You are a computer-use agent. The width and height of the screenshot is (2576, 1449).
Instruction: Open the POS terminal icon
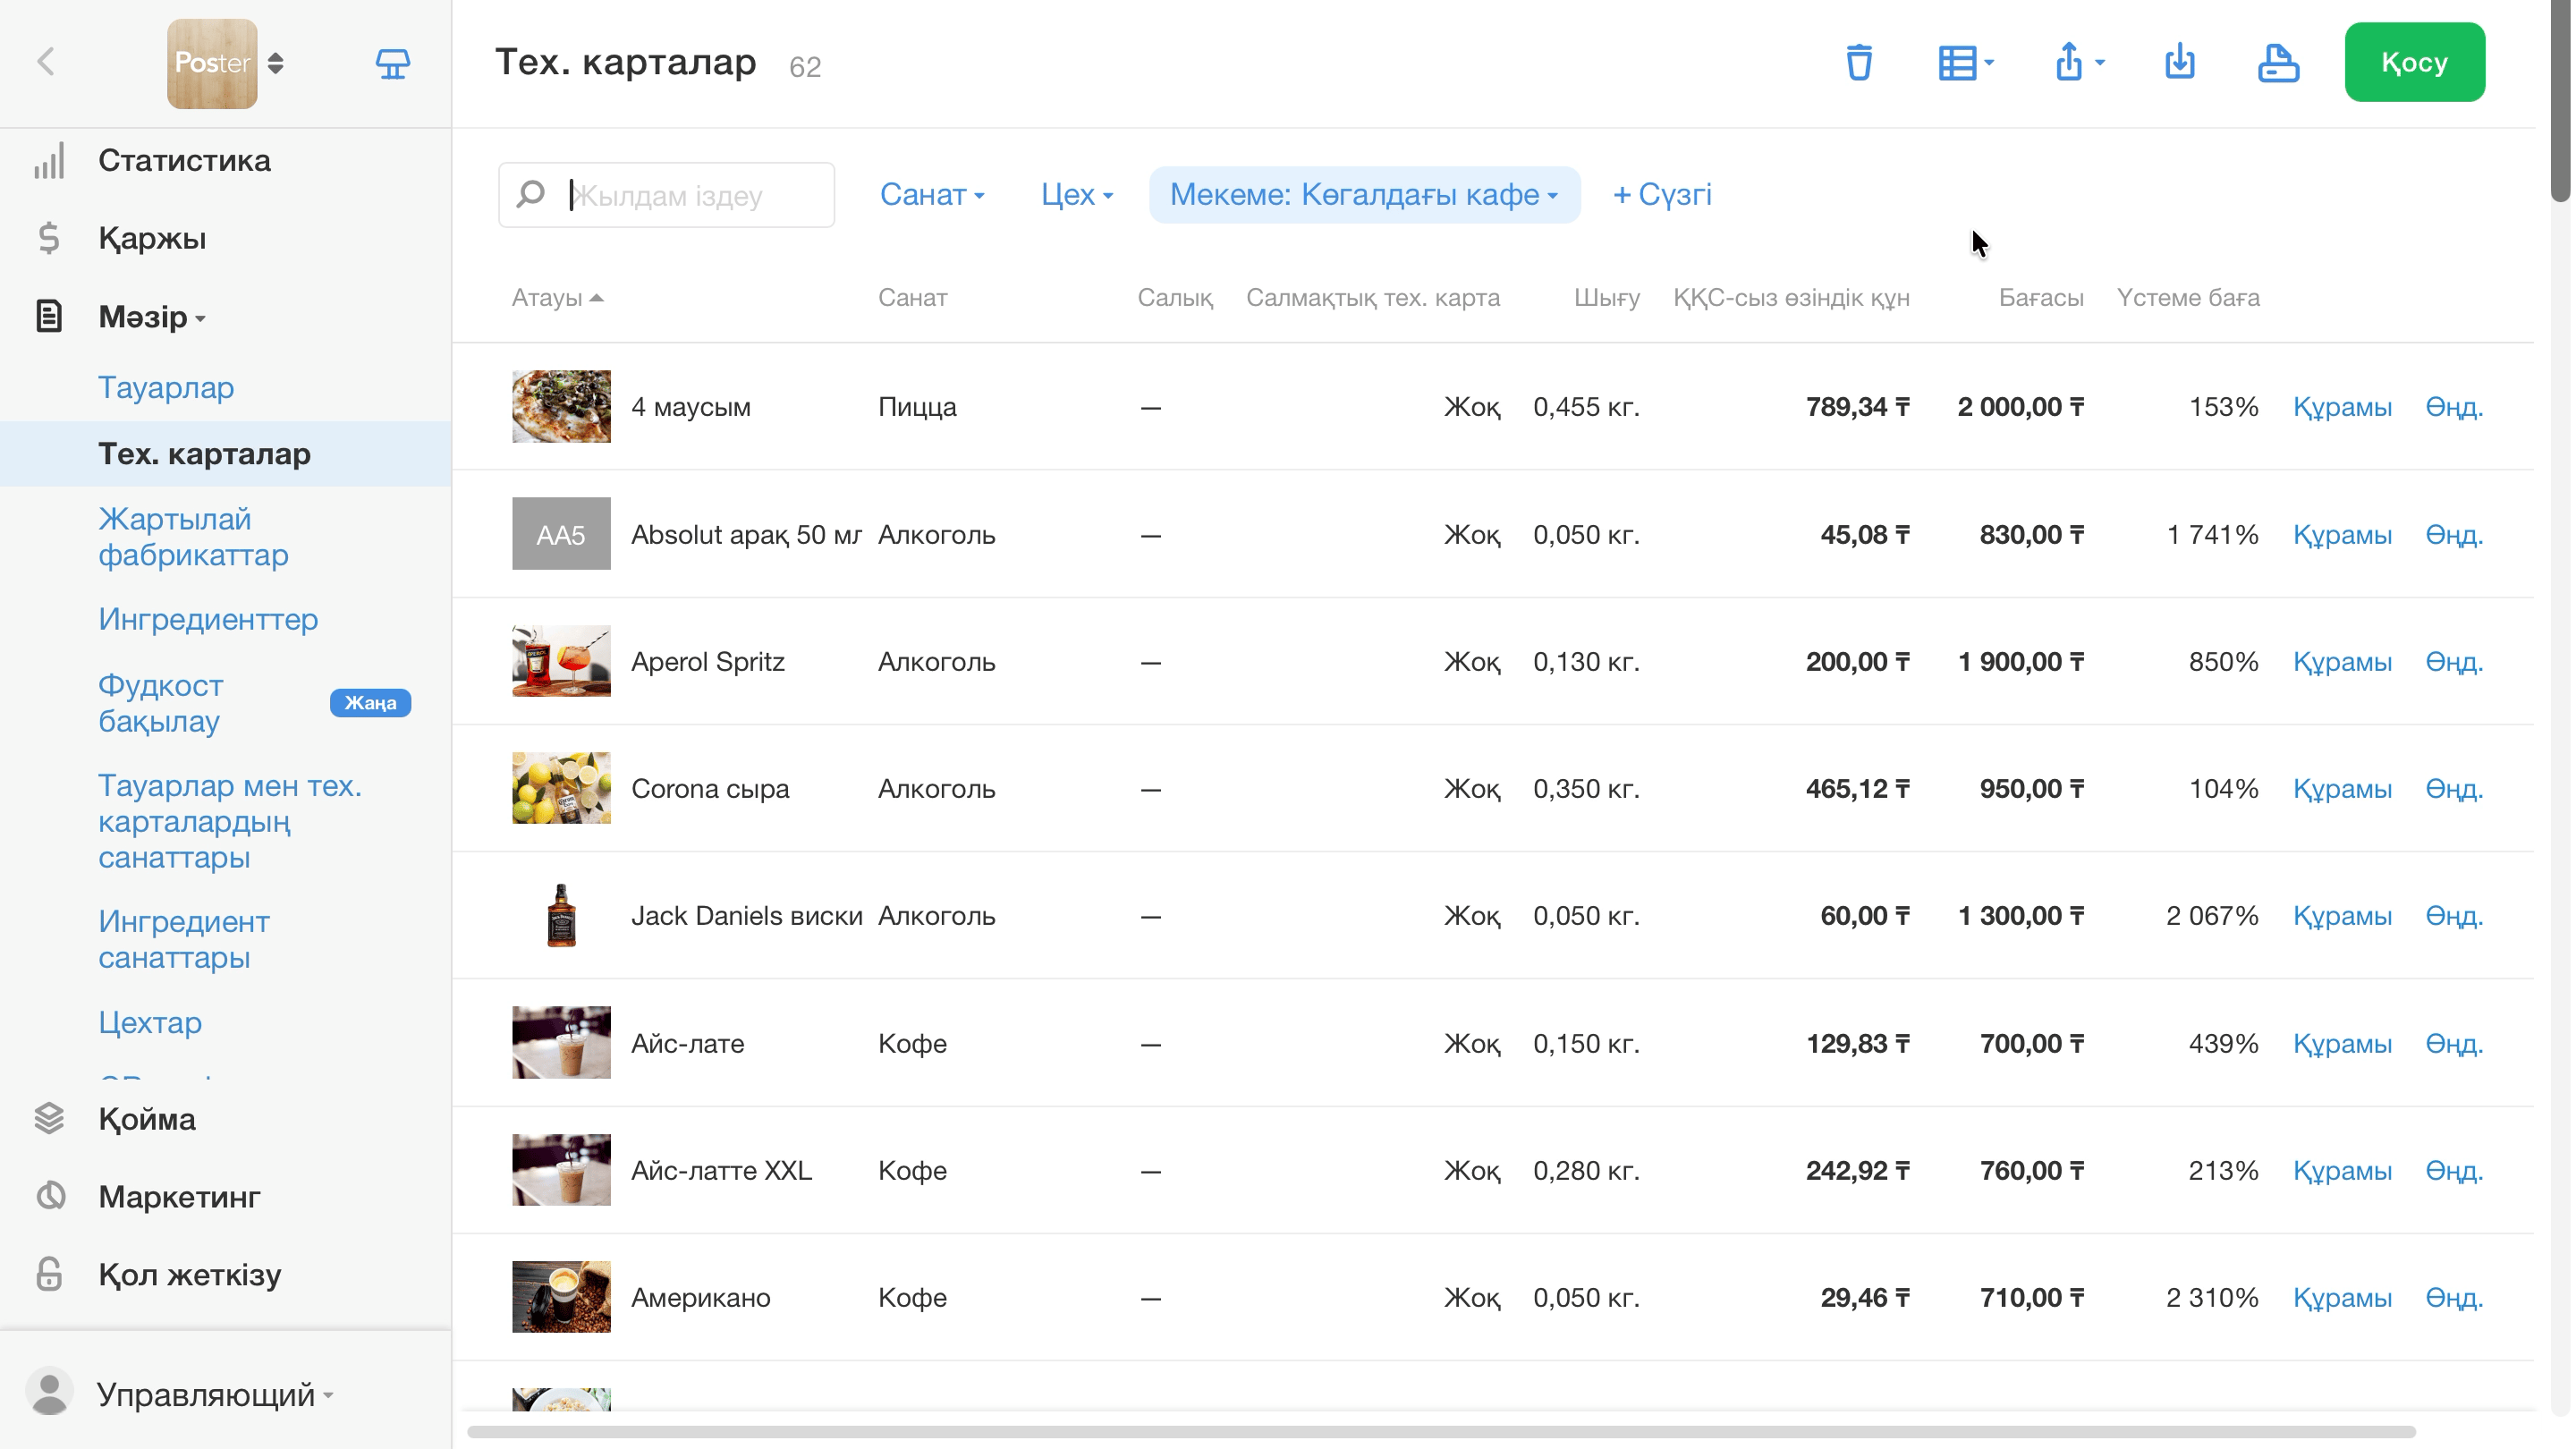tap(392, 63)
